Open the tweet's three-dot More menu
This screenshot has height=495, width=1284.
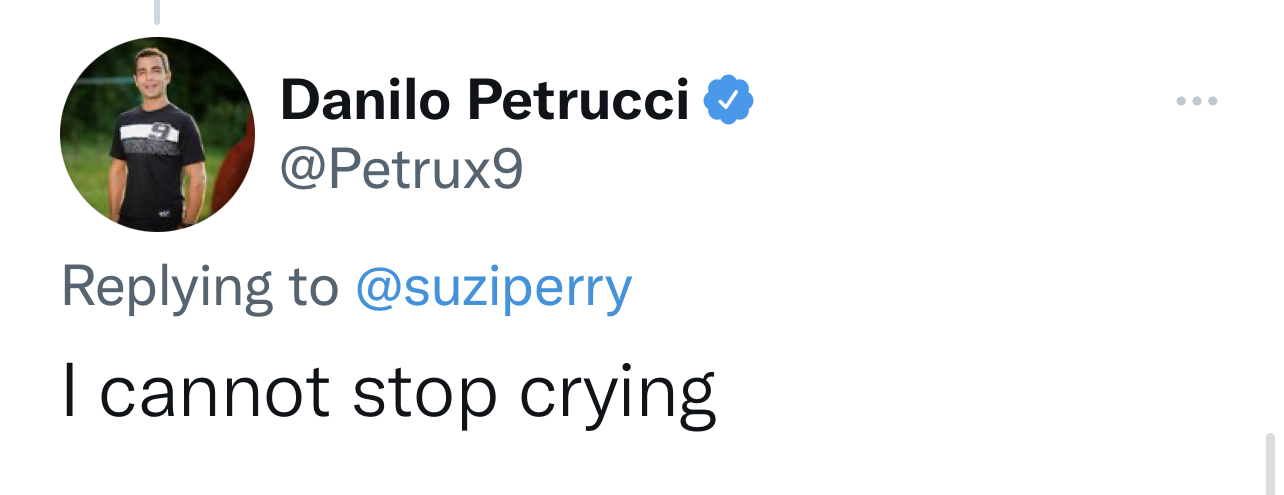pyautogui.click(x=1196, y=101)
